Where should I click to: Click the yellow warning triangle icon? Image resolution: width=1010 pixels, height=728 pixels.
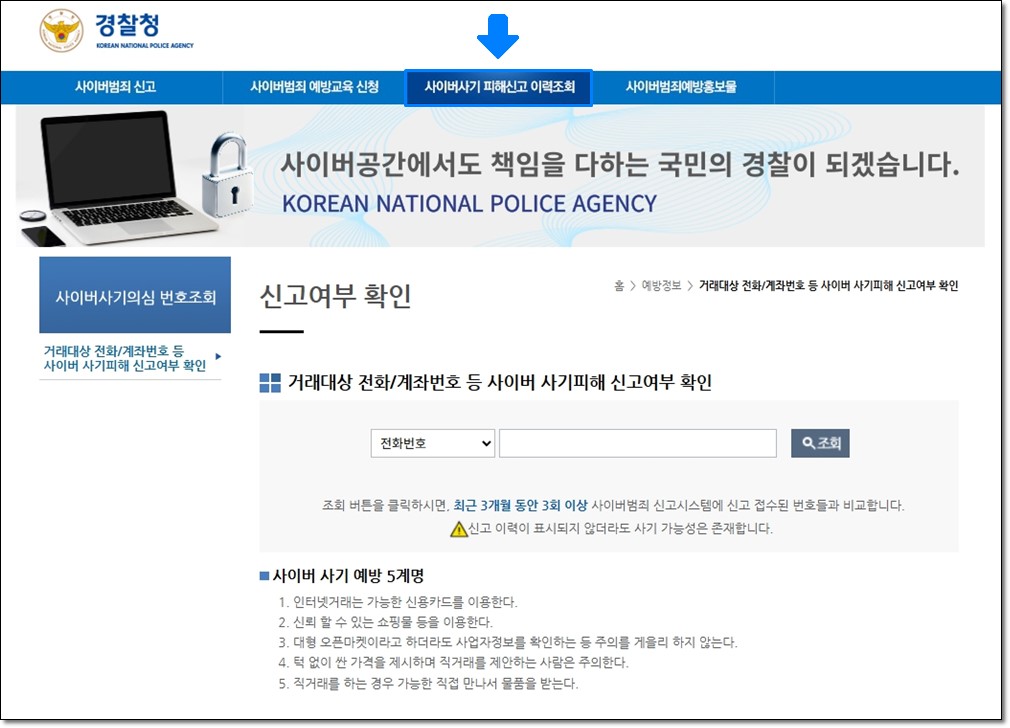click(x=458, y=529)
